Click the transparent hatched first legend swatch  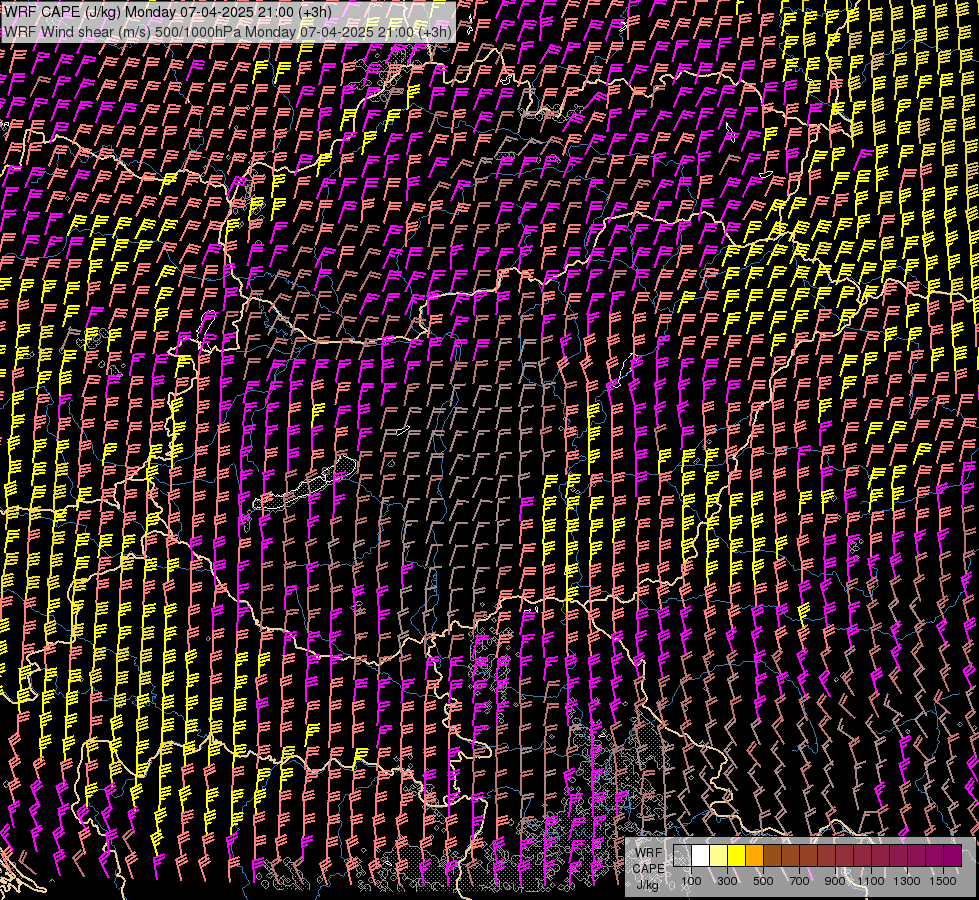(682, 855)
